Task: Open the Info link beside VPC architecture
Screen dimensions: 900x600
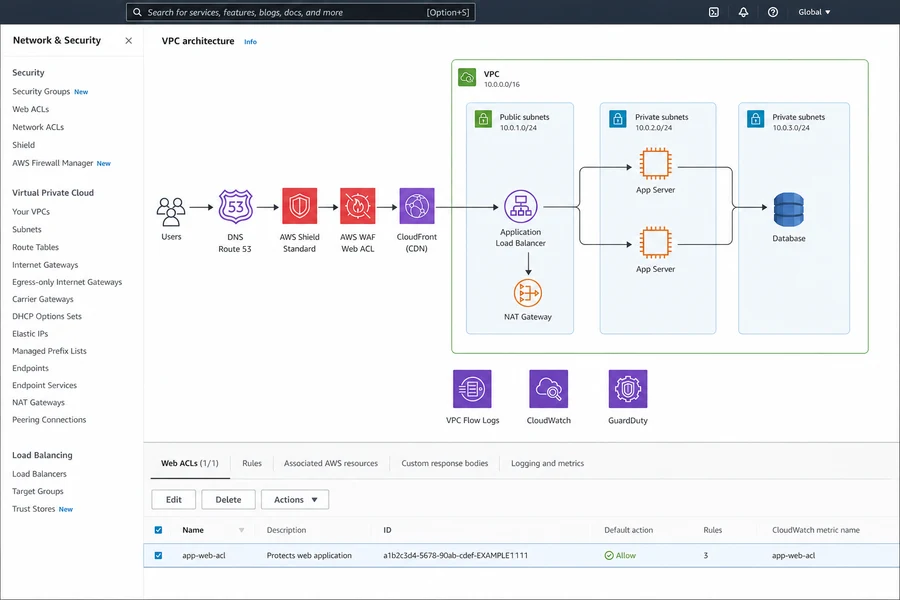Action: point(250,42)
